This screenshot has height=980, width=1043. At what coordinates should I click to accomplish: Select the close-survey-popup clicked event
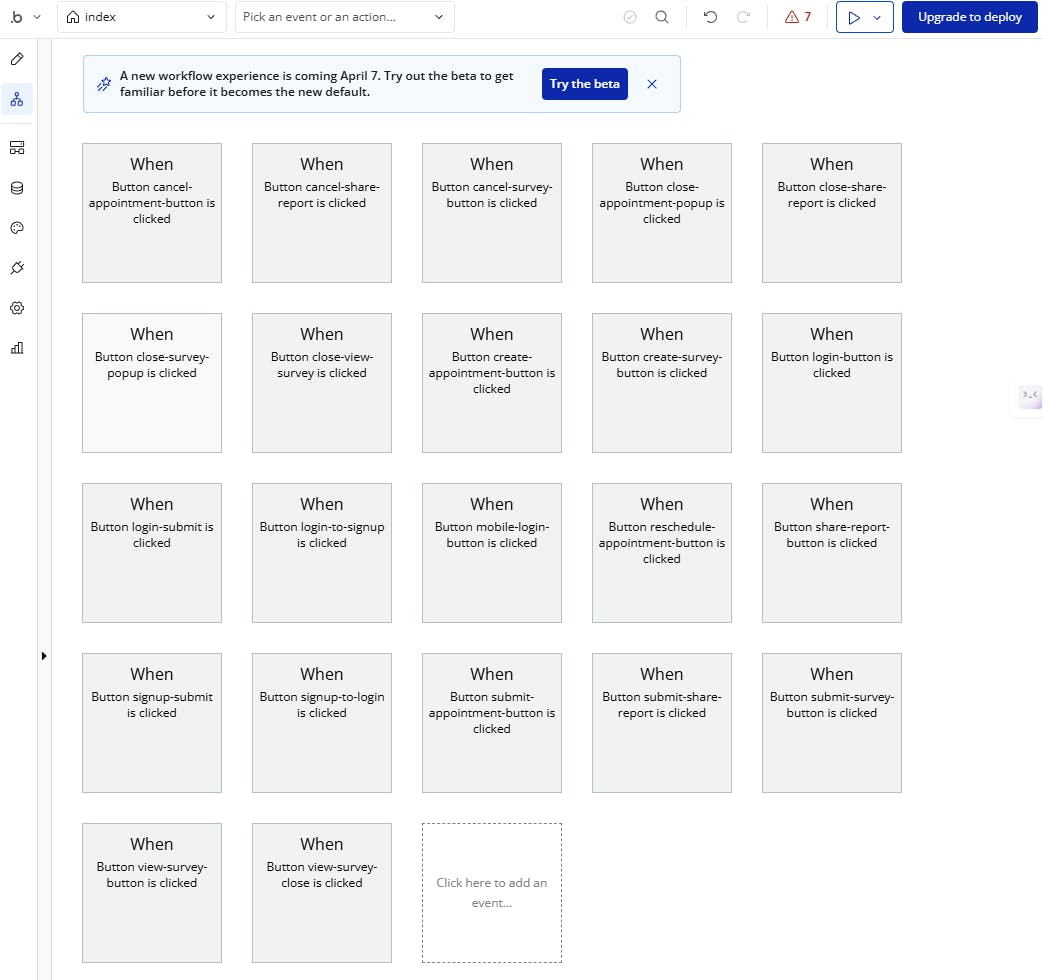[152, 383]
